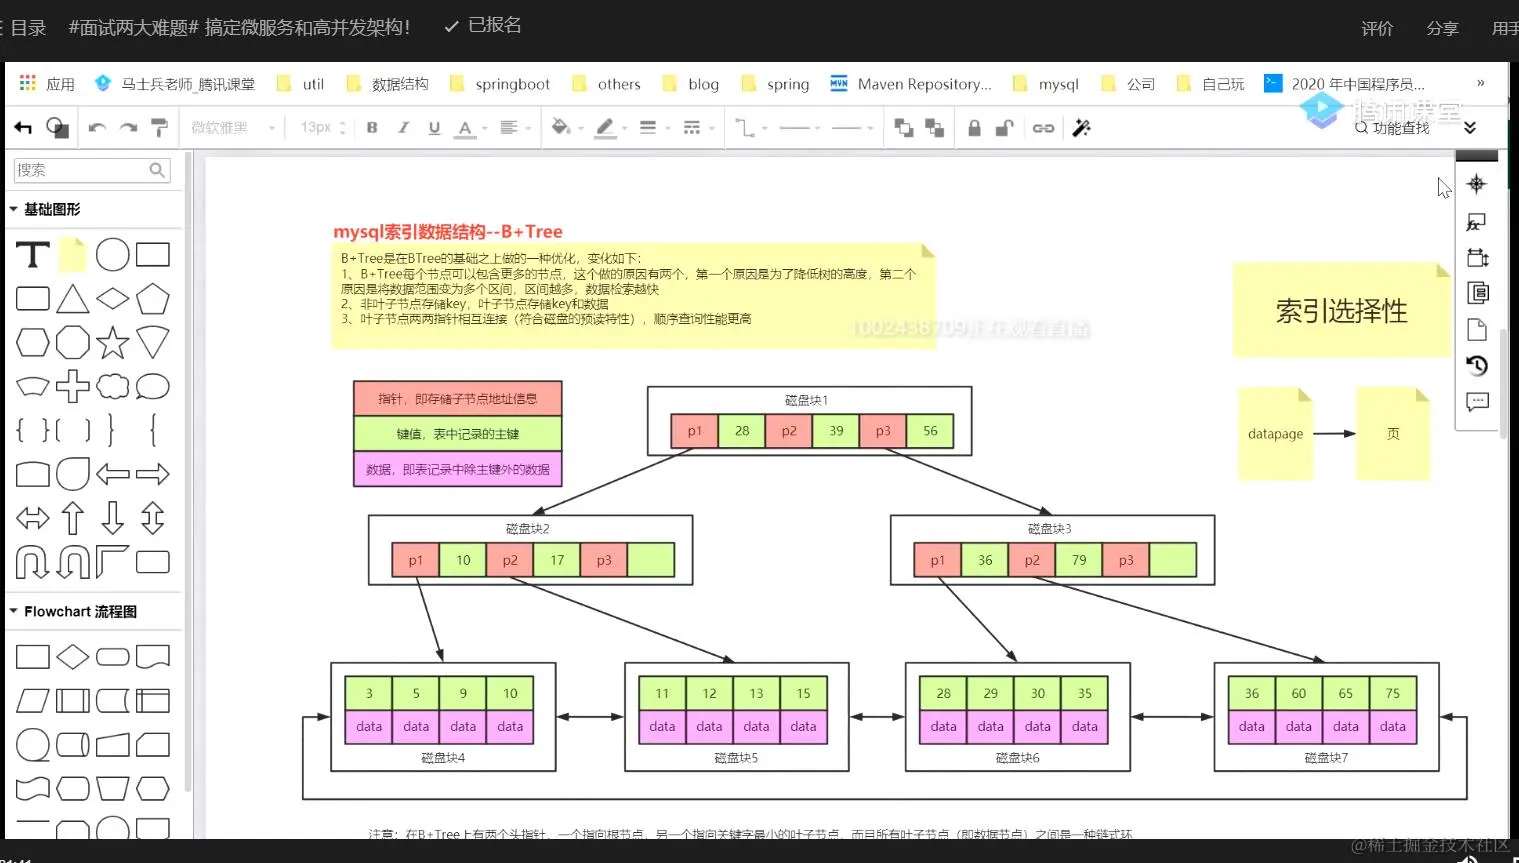Open the font color picker
This screenshot has height=863, width=1519.
click(x=470, y=128)
